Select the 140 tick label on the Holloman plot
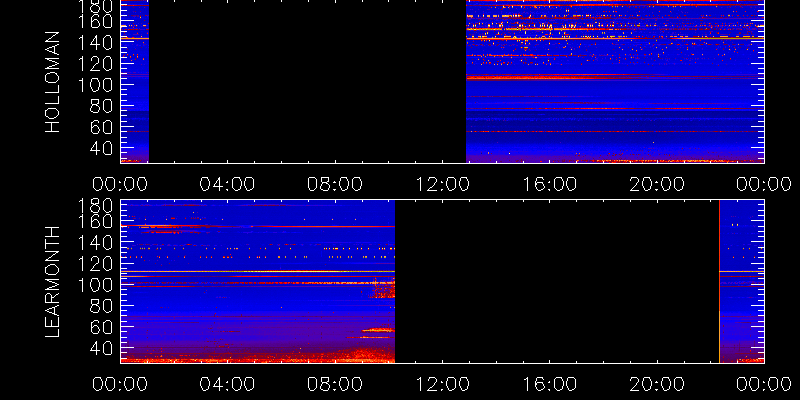 coord(94,42)
